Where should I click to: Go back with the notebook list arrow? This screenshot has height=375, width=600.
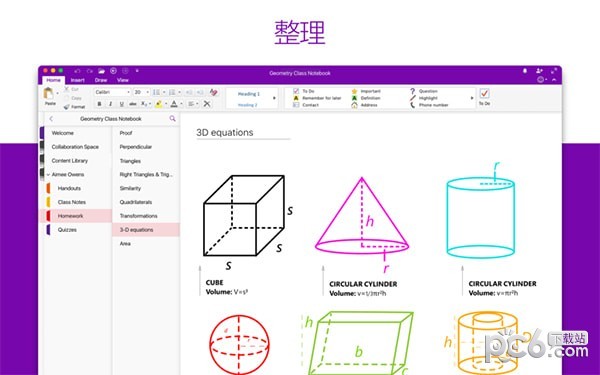pyautogui.click(x=51, y=119)
